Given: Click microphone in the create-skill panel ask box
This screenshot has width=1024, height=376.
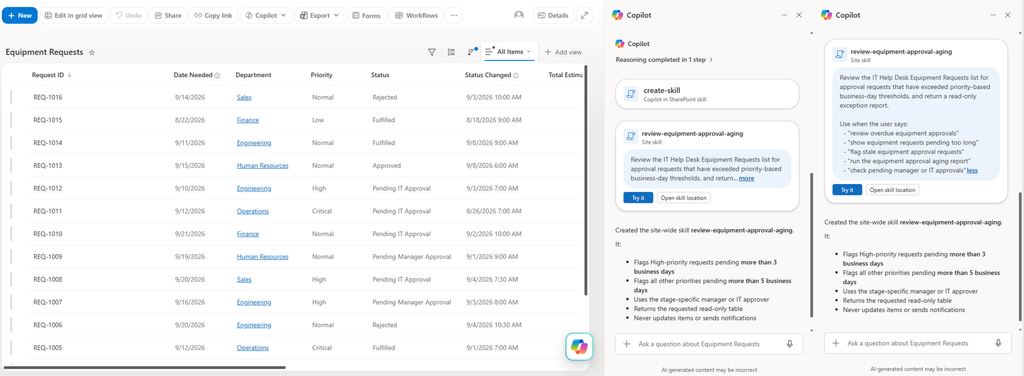Looking at the screenshot, I should [790, 343].
